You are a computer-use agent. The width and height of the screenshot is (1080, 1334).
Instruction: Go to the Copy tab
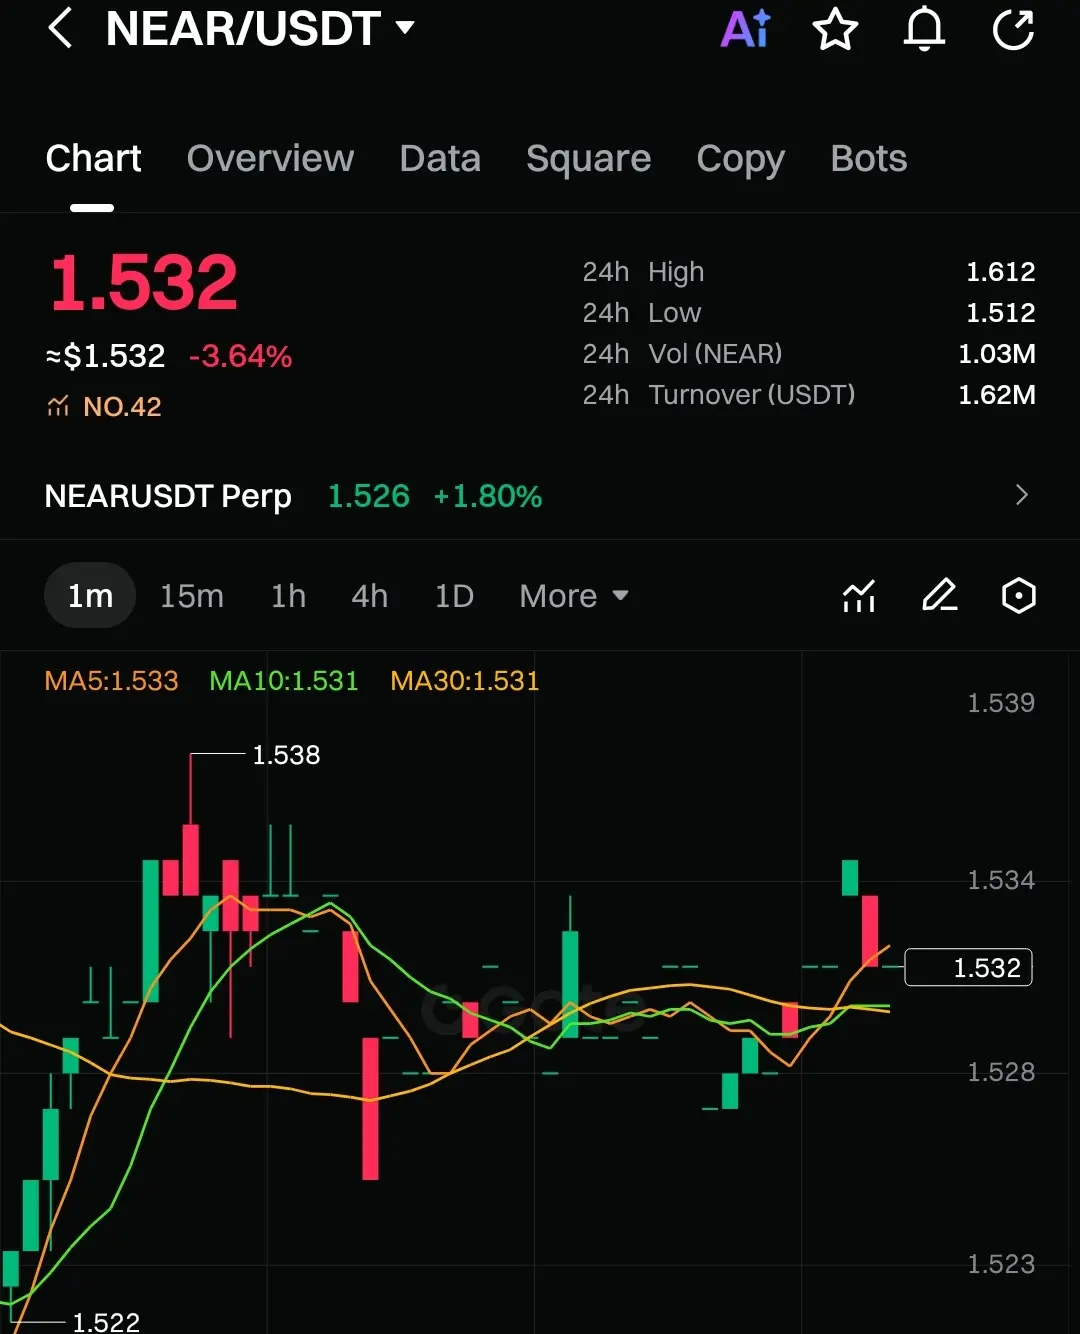click(x=740, y=160)
